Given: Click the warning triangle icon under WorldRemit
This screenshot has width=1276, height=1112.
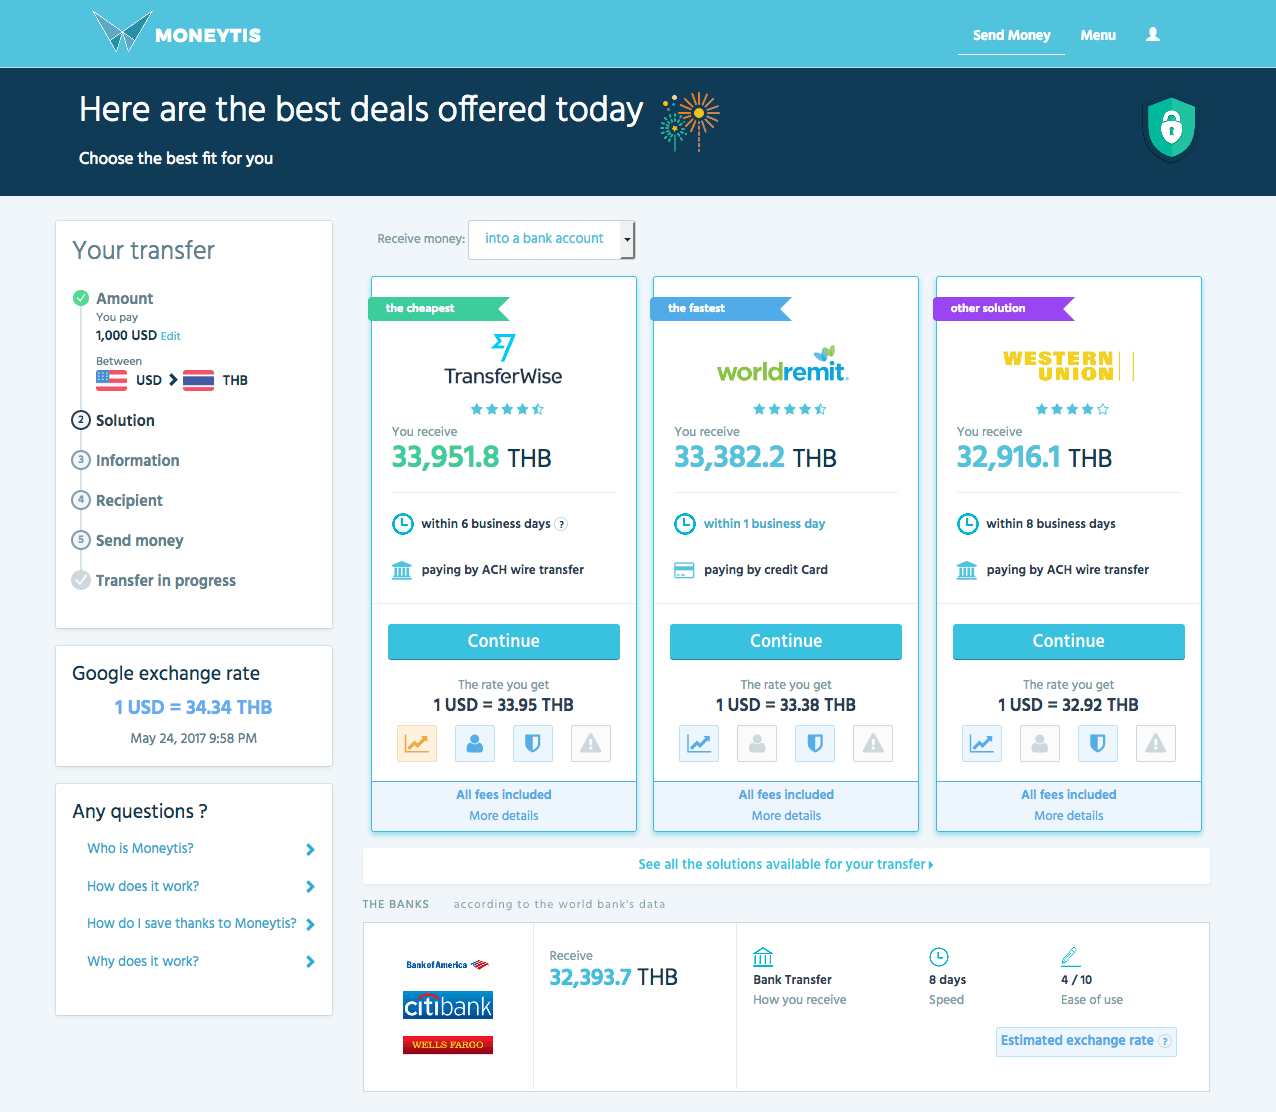Looking at the screenshot, I should click(x=873, y=743).
